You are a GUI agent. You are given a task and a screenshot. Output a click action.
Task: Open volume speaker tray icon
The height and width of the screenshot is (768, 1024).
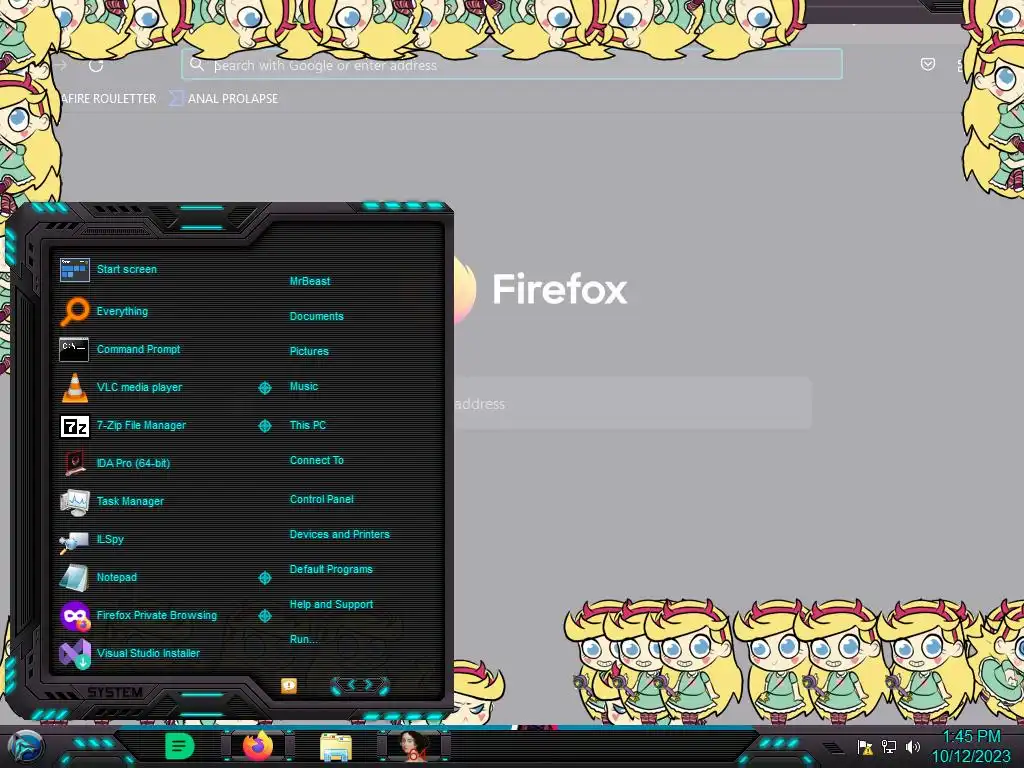click(x=912, y=746)
